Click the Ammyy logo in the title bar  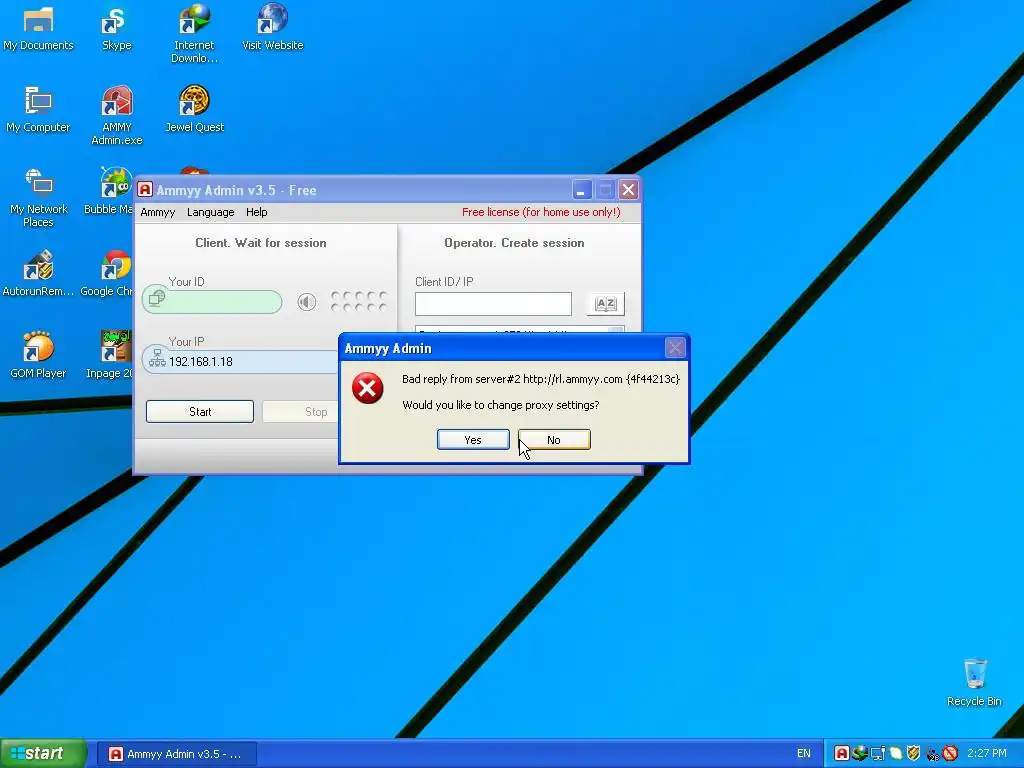click(x=145, y=190)
